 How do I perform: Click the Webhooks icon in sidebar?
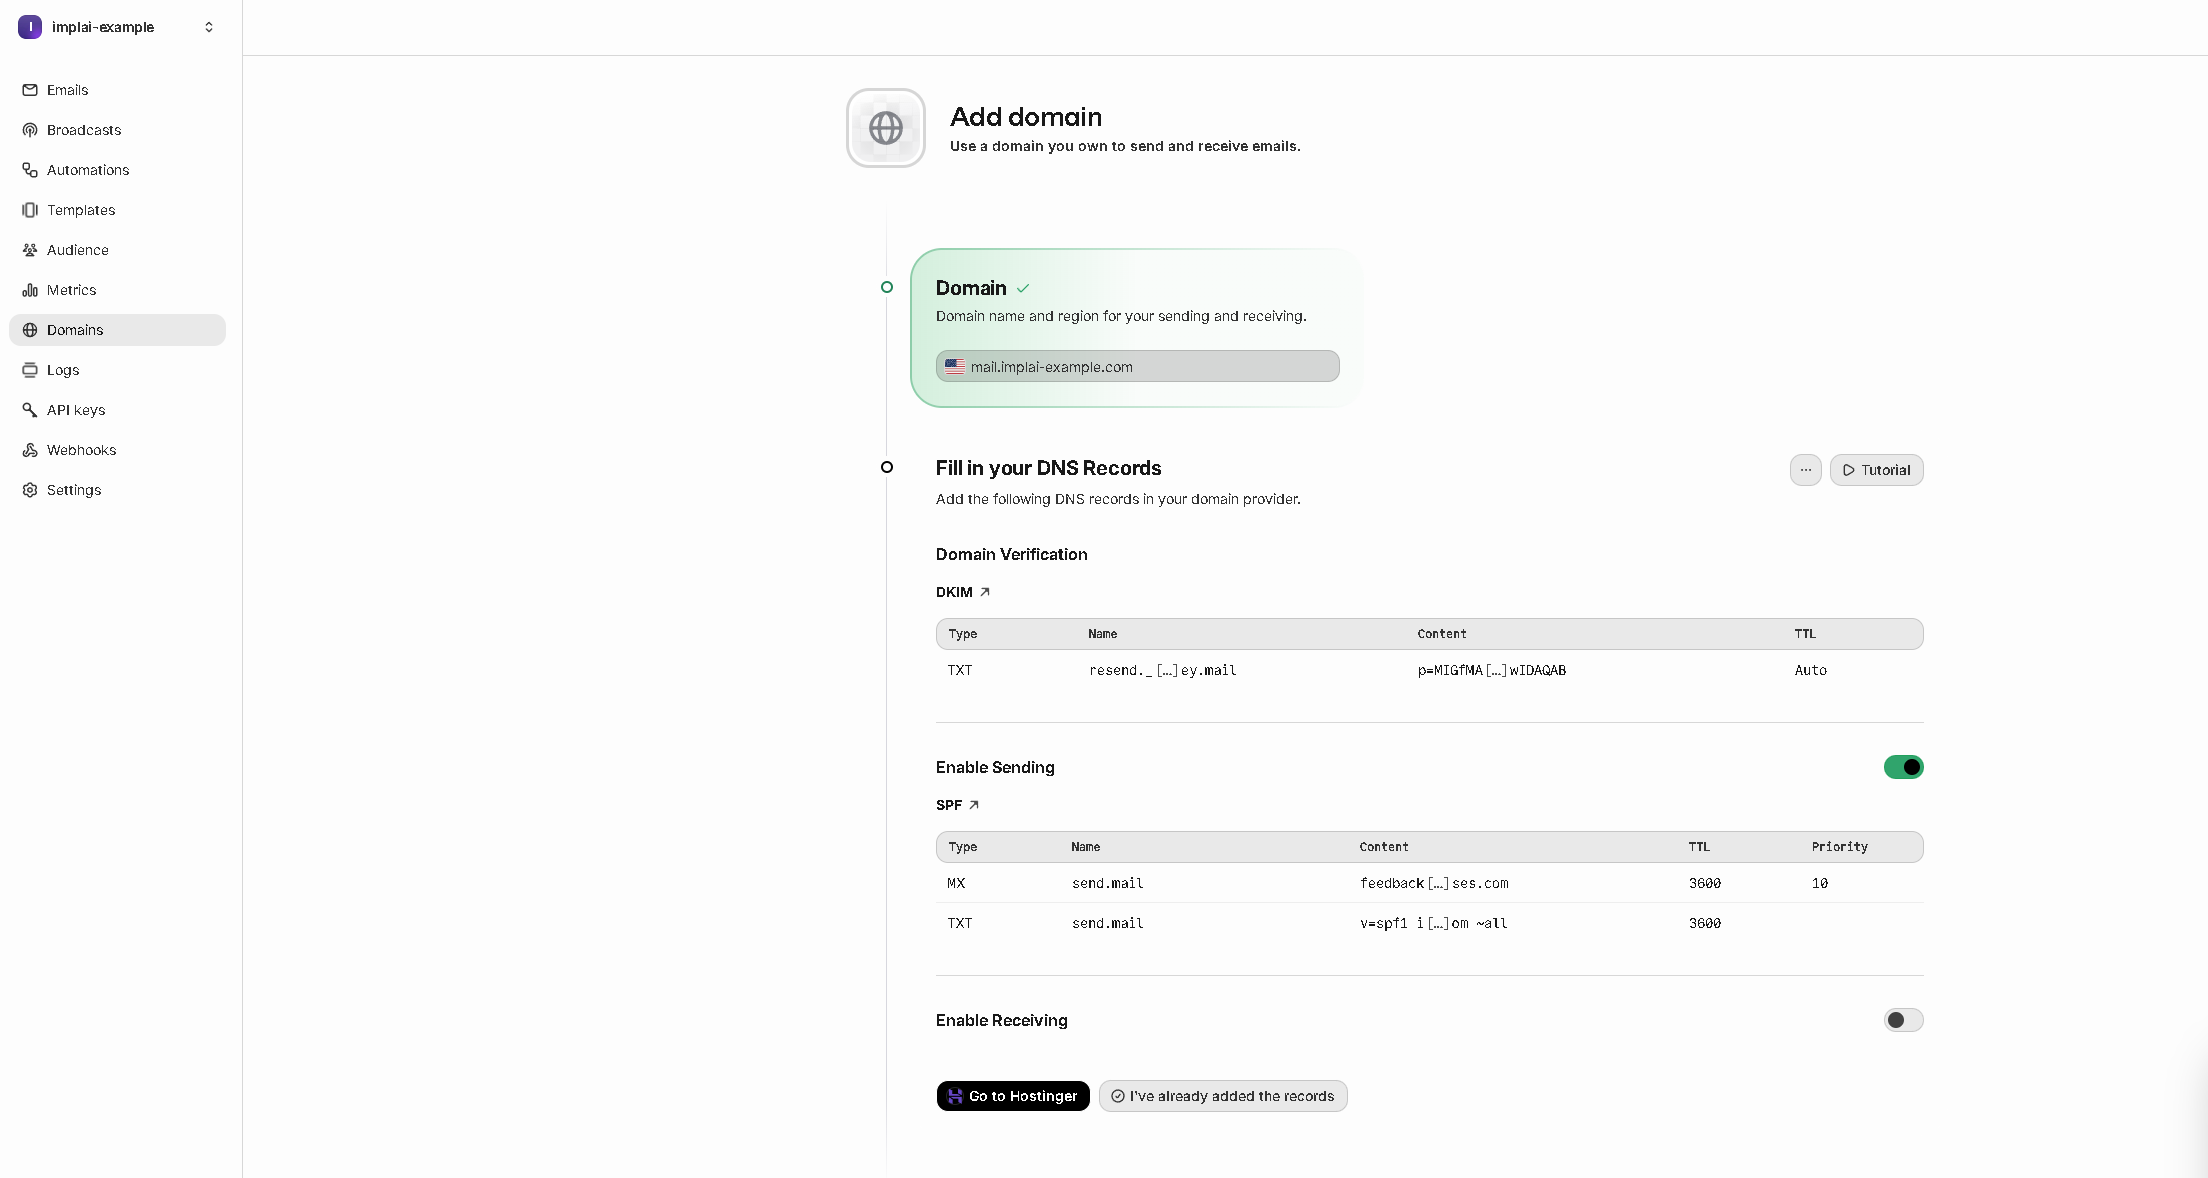pyautogui.click(x=30, y=450)
